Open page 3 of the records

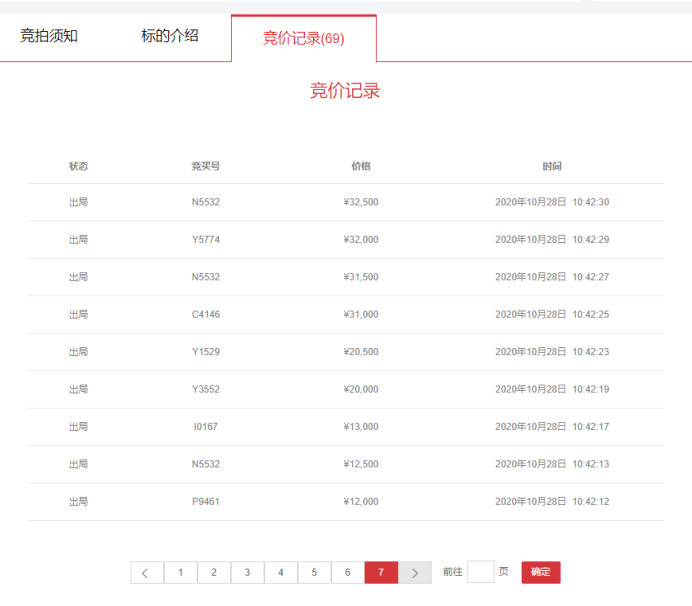[x=247, y=573]
